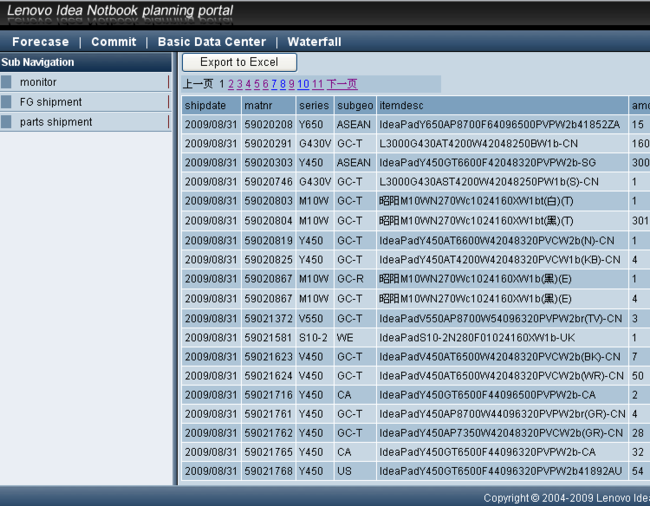Select matnr cell 59020291
Screen dimensions: 650x506
pyautogui.click(x=269, y=143)
